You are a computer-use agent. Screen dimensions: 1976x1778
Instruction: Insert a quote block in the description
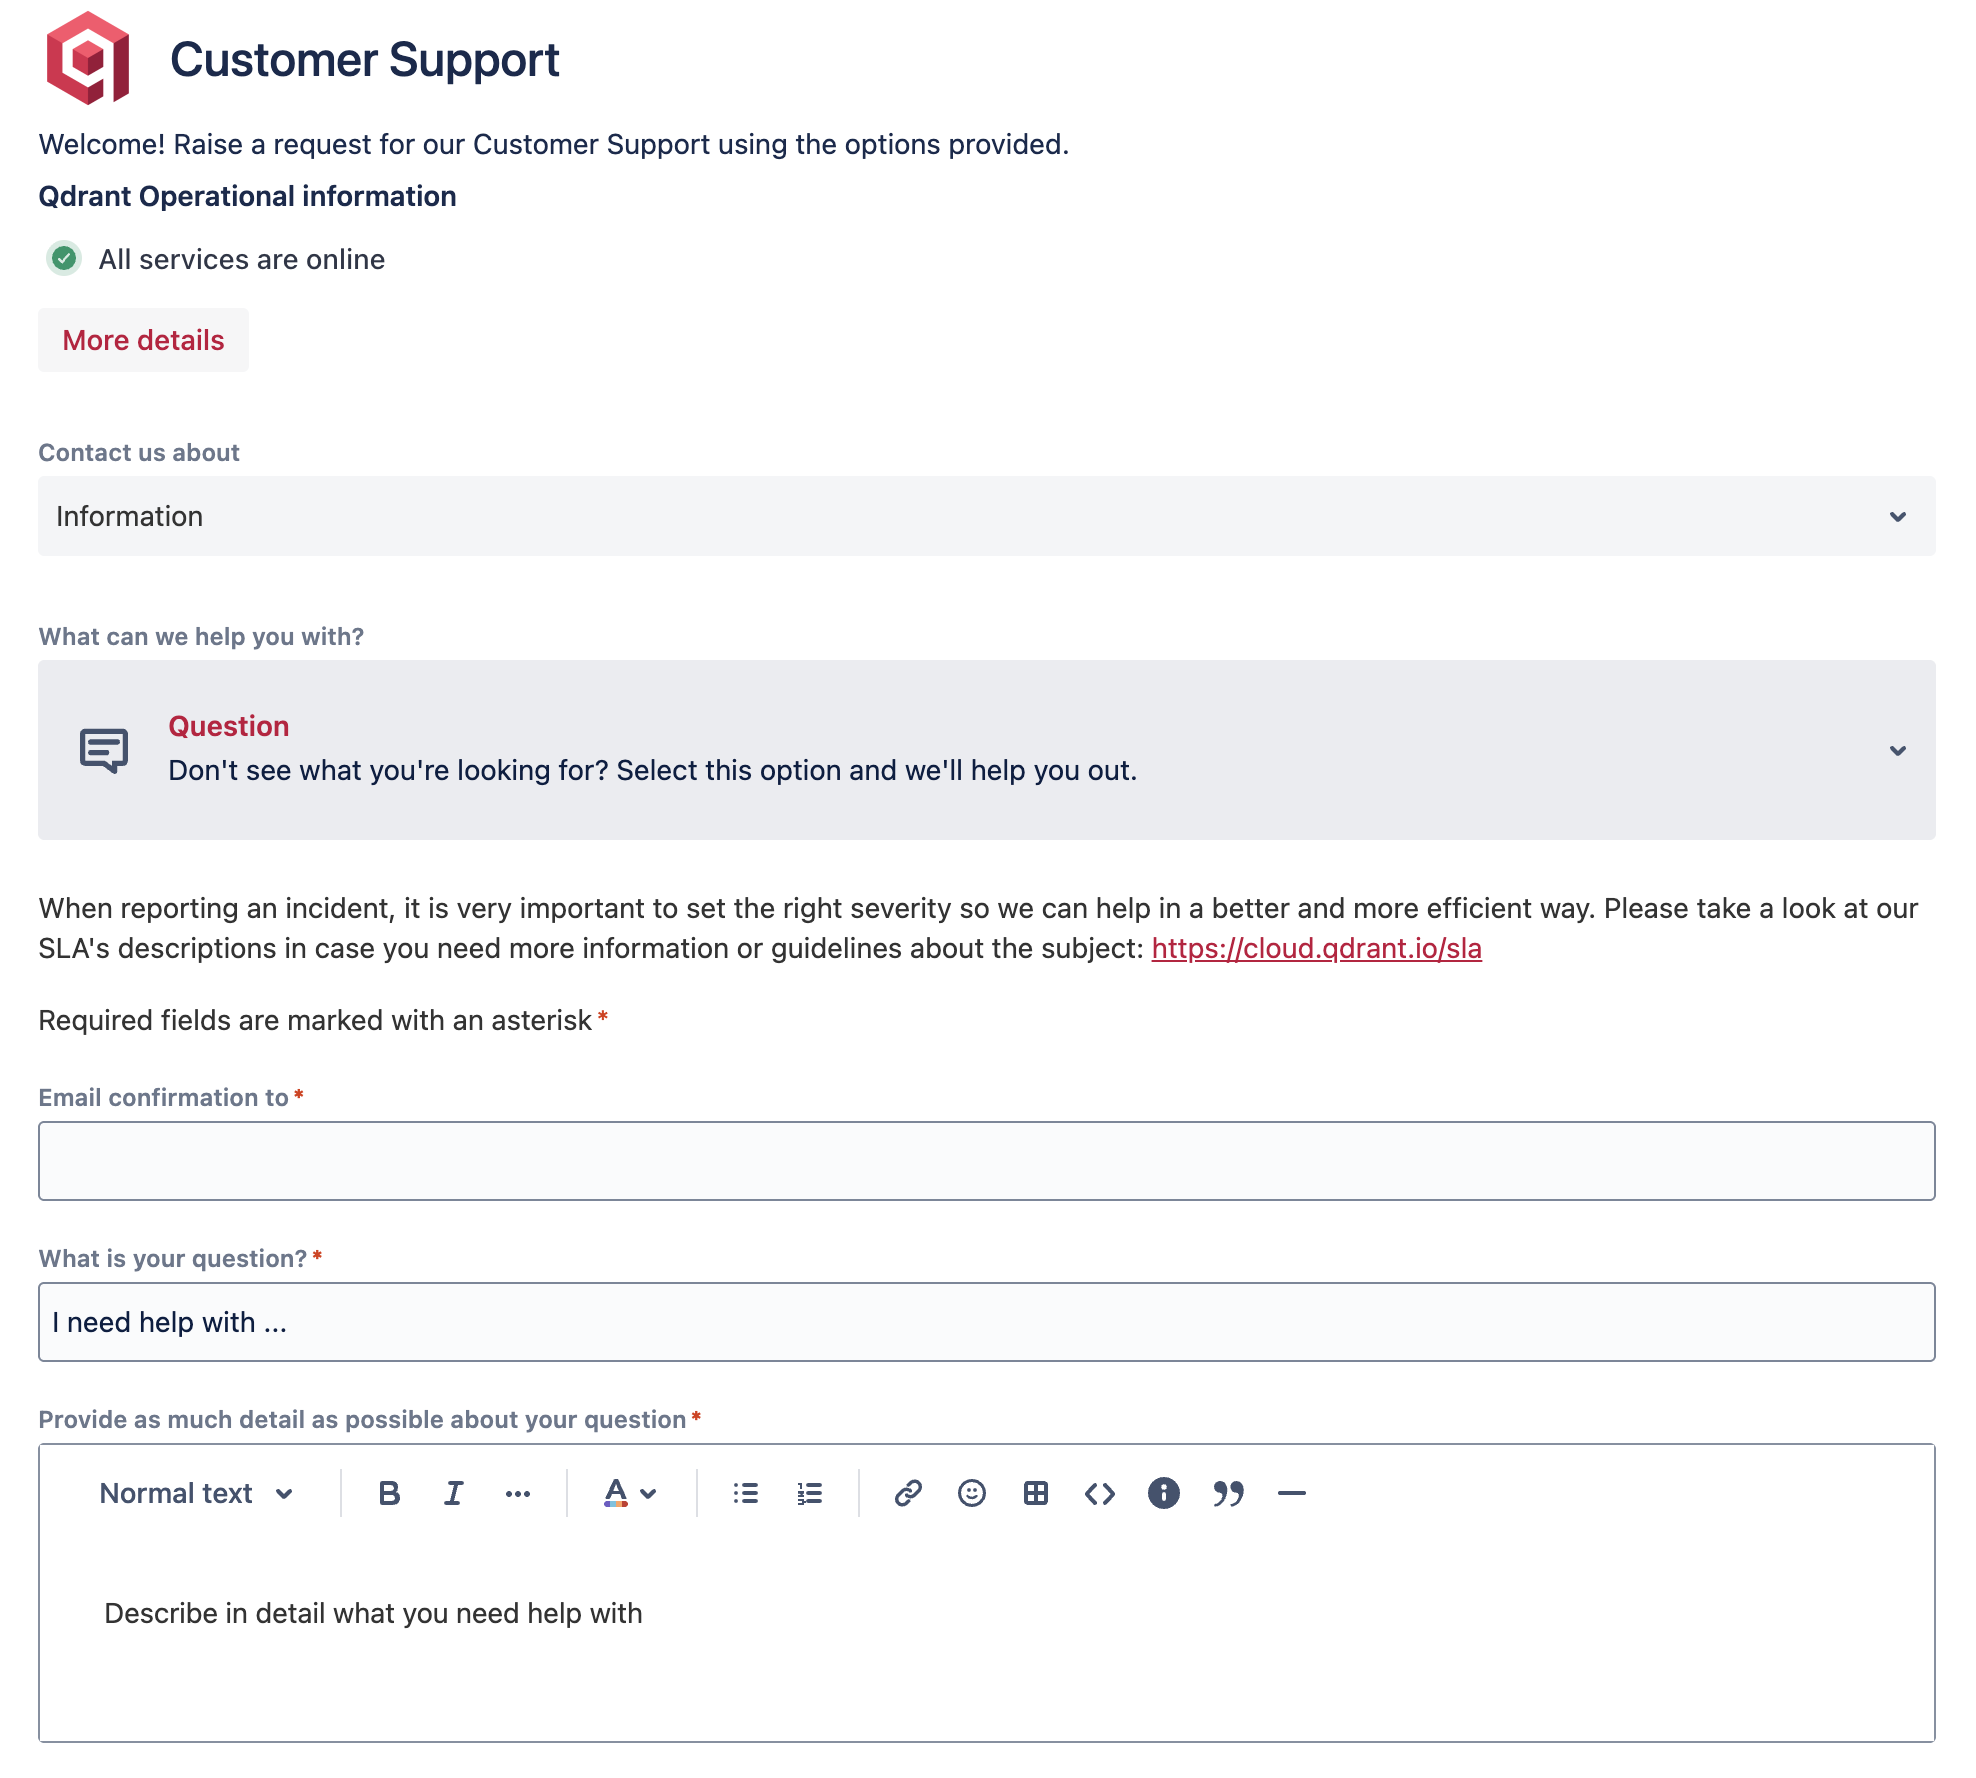point(1228,1493)
